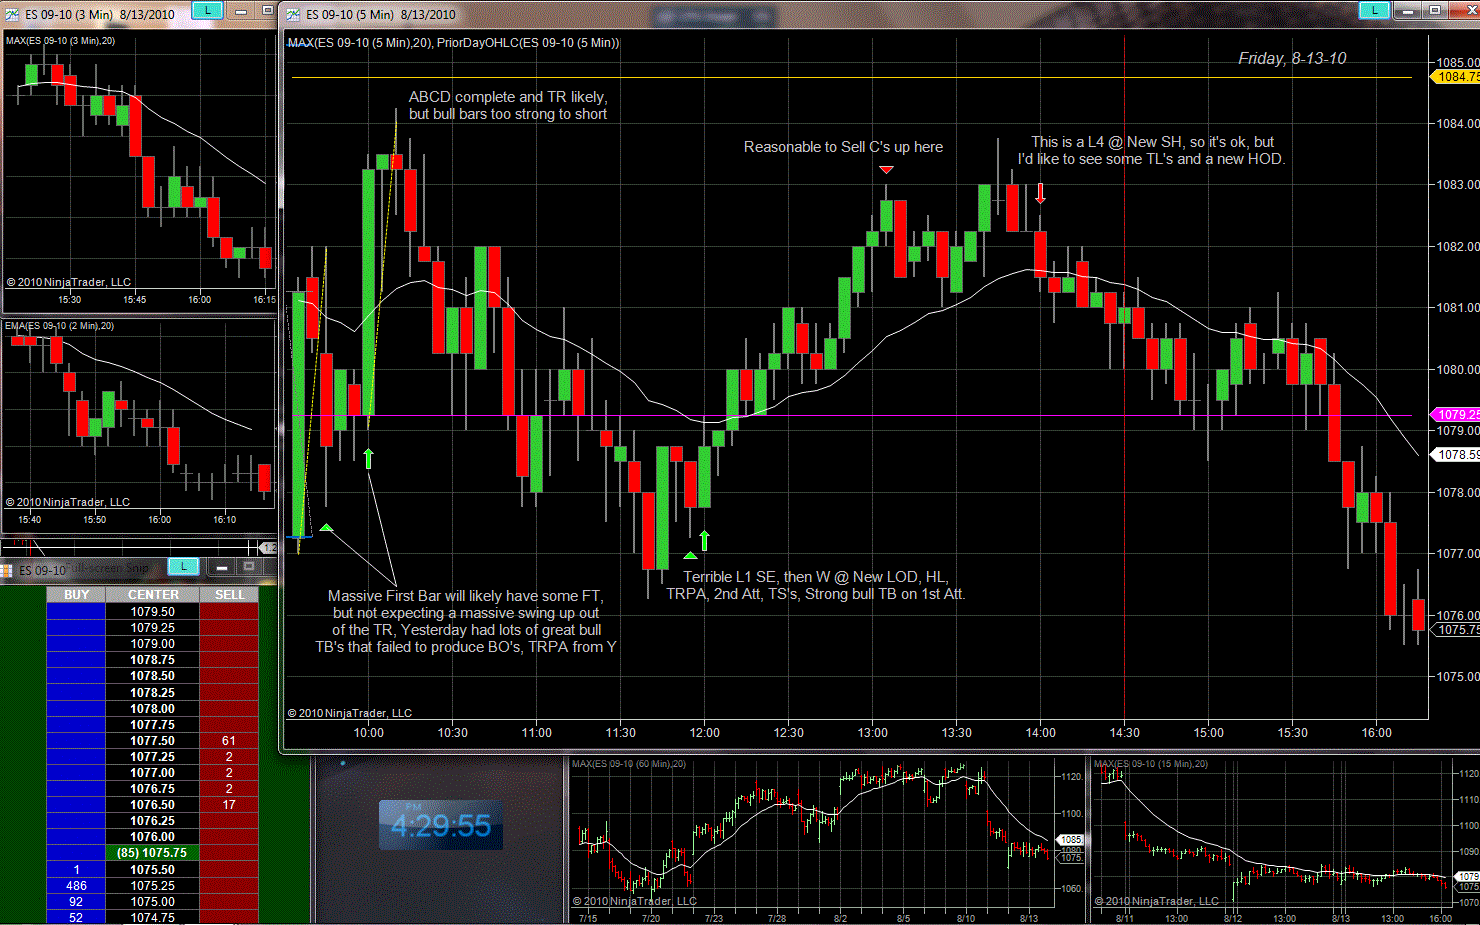1480x925 pixels.
Task: Click the chart icon in the 5 Min window title bar
Action: click(293, 14)
